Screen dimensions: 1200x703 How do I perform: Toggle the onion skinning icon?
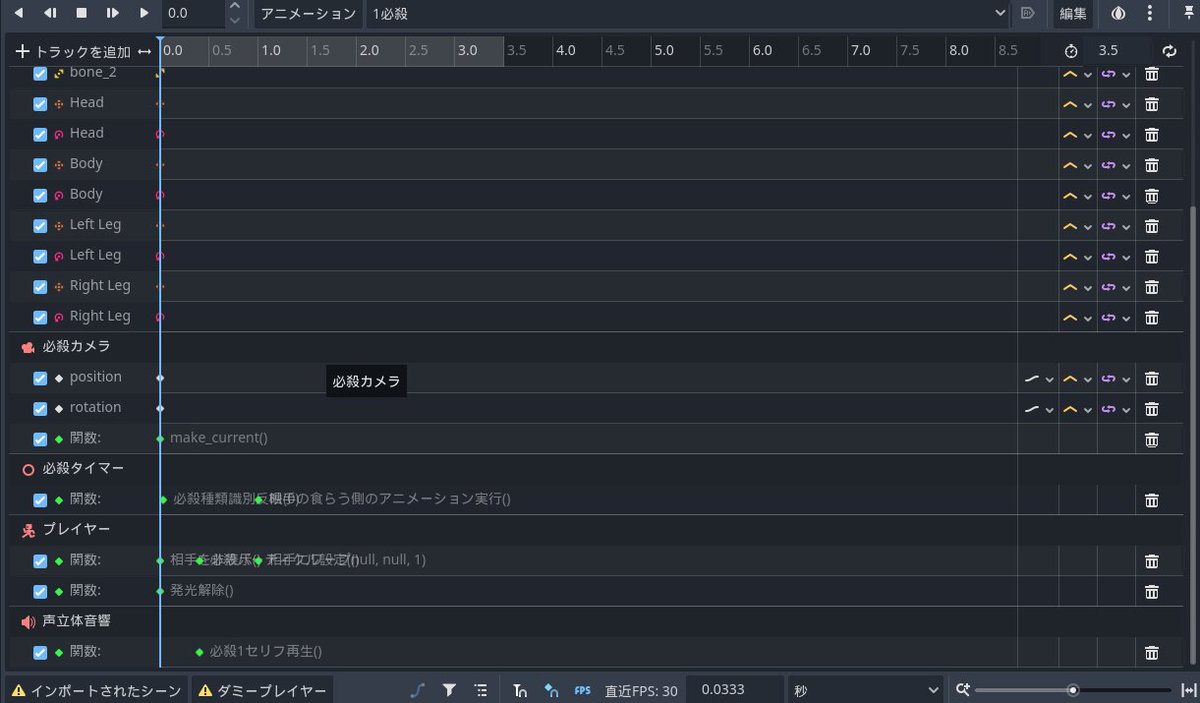click(x=1118, y=13)
